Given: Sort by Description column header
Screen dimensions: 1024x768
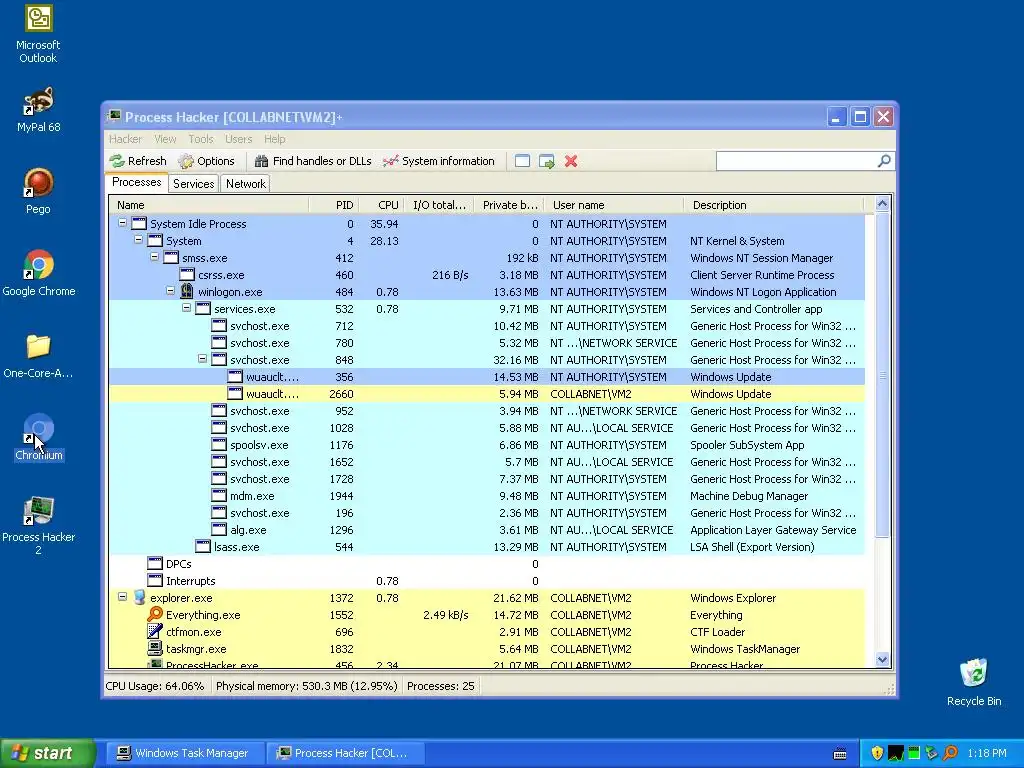Looking at the screenshot, I should pyautogui.click(x=773, y=205).
